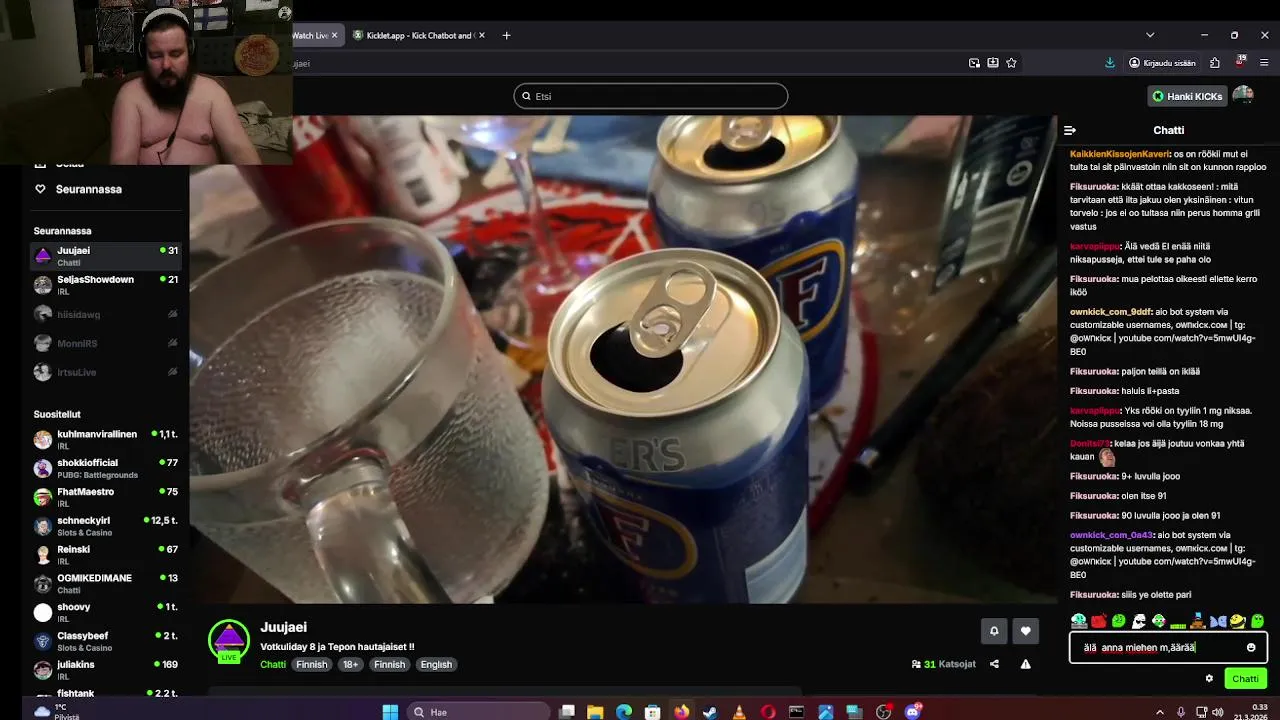Open offline channel MonniRS in sidebar
Viewport: 1280px width, 720px height.
coord(106,343)
